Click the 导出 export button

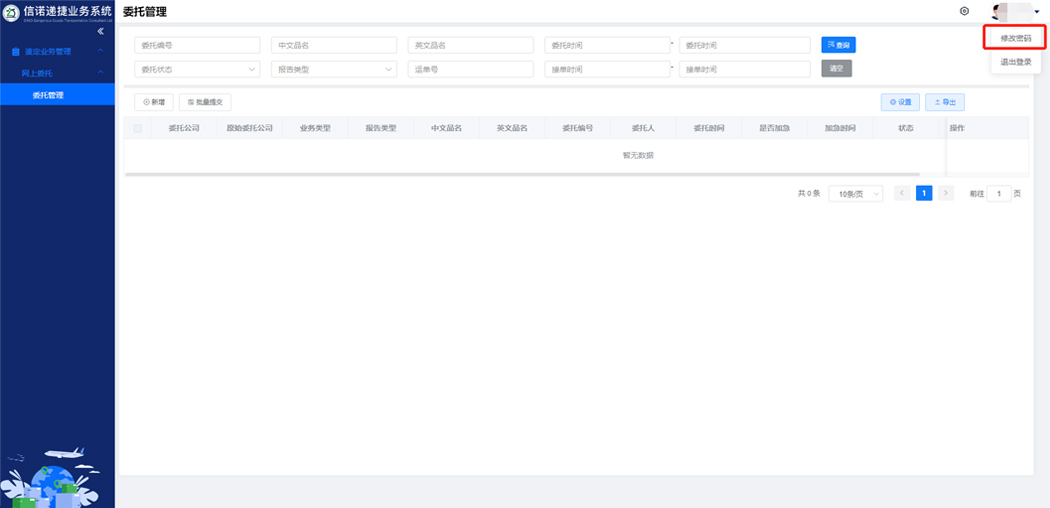pos(945,102)
